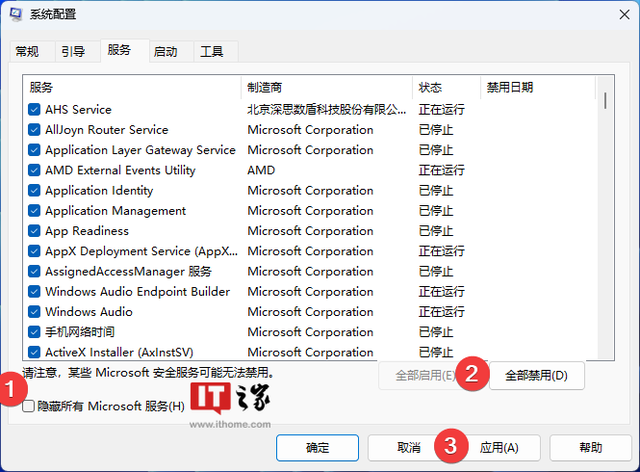Toggle the Windows Audio checkbox

[34, 312]
